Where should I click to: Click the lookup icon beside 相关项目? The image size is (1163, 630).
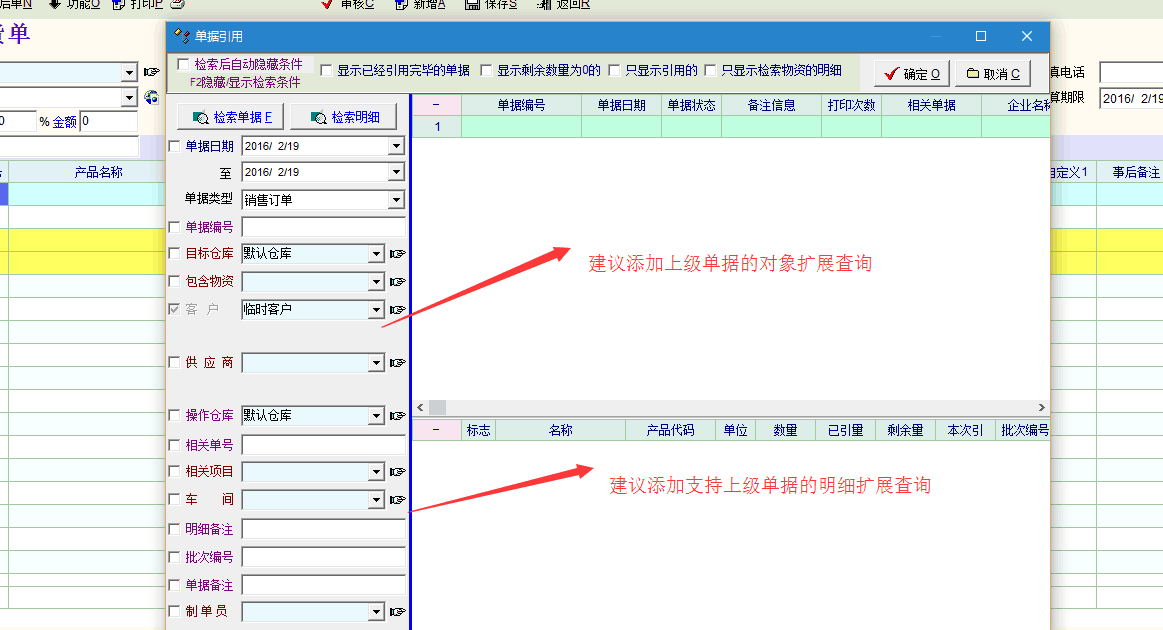398,472
